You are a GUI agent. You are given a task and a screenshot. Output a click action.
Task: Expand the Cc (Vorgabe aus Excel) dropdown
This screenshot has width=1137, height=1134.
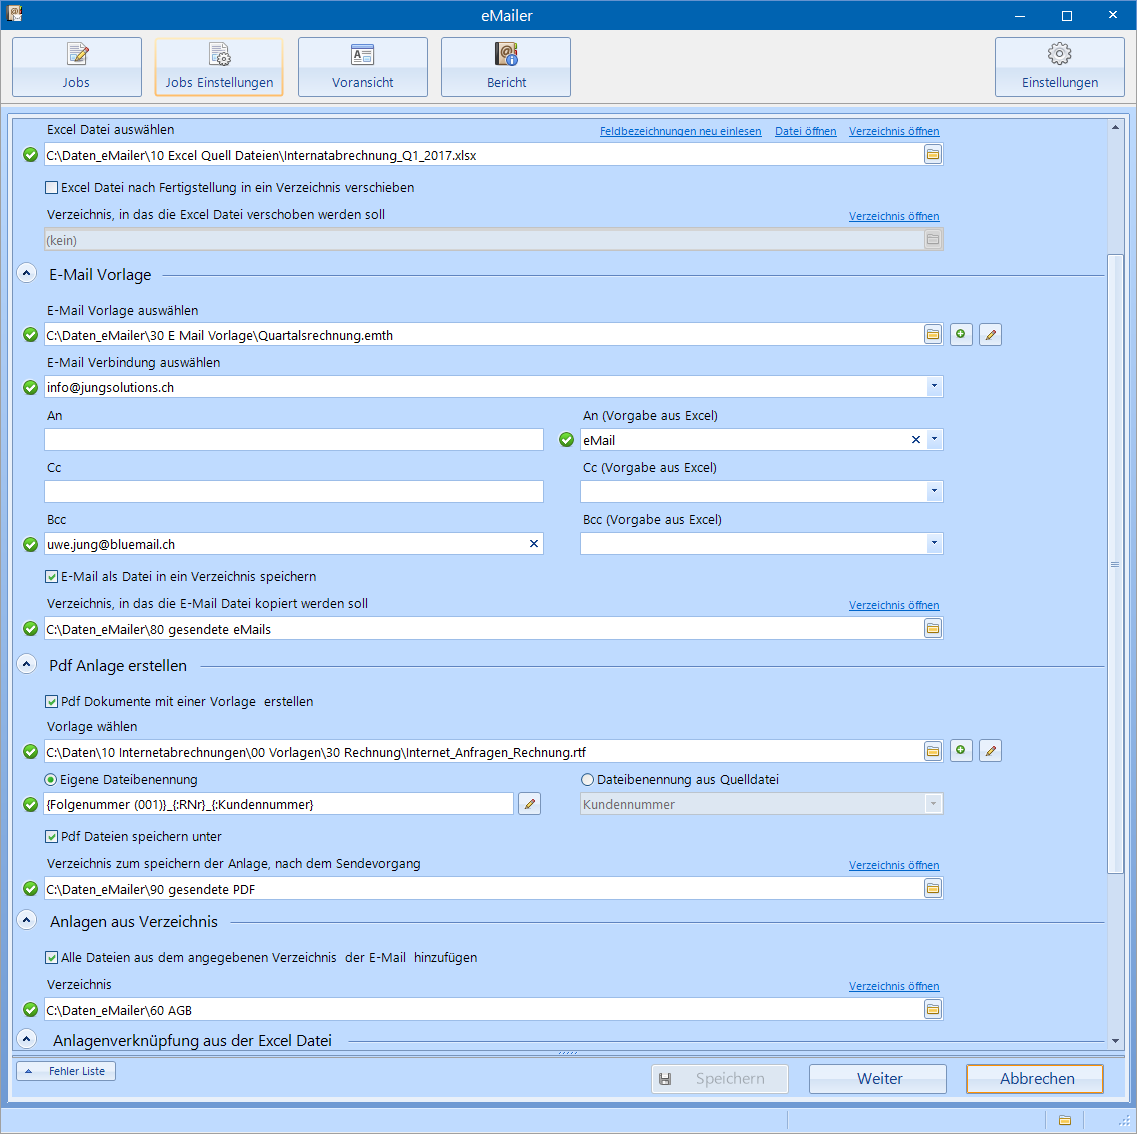click(933, 492)
